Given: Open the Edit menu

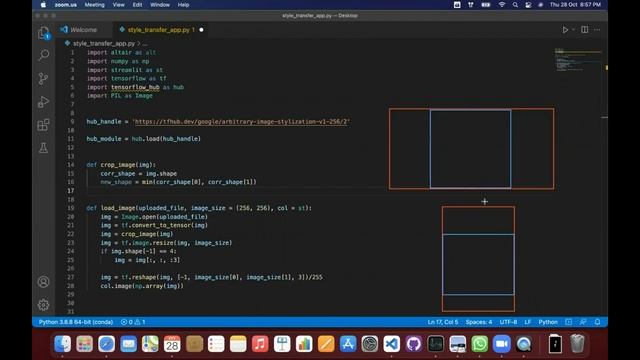Looking at the screenshot, I should click(x=137, y=5).
